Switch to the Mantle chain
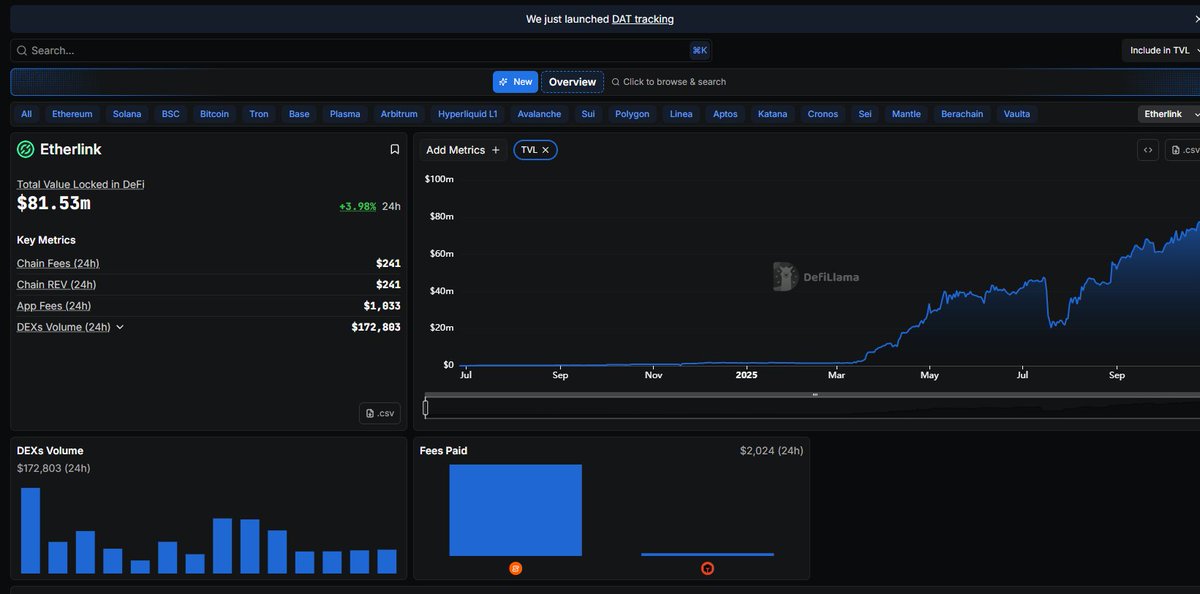The height and width of the screenshot is (594, 1200). click(906, 114)
